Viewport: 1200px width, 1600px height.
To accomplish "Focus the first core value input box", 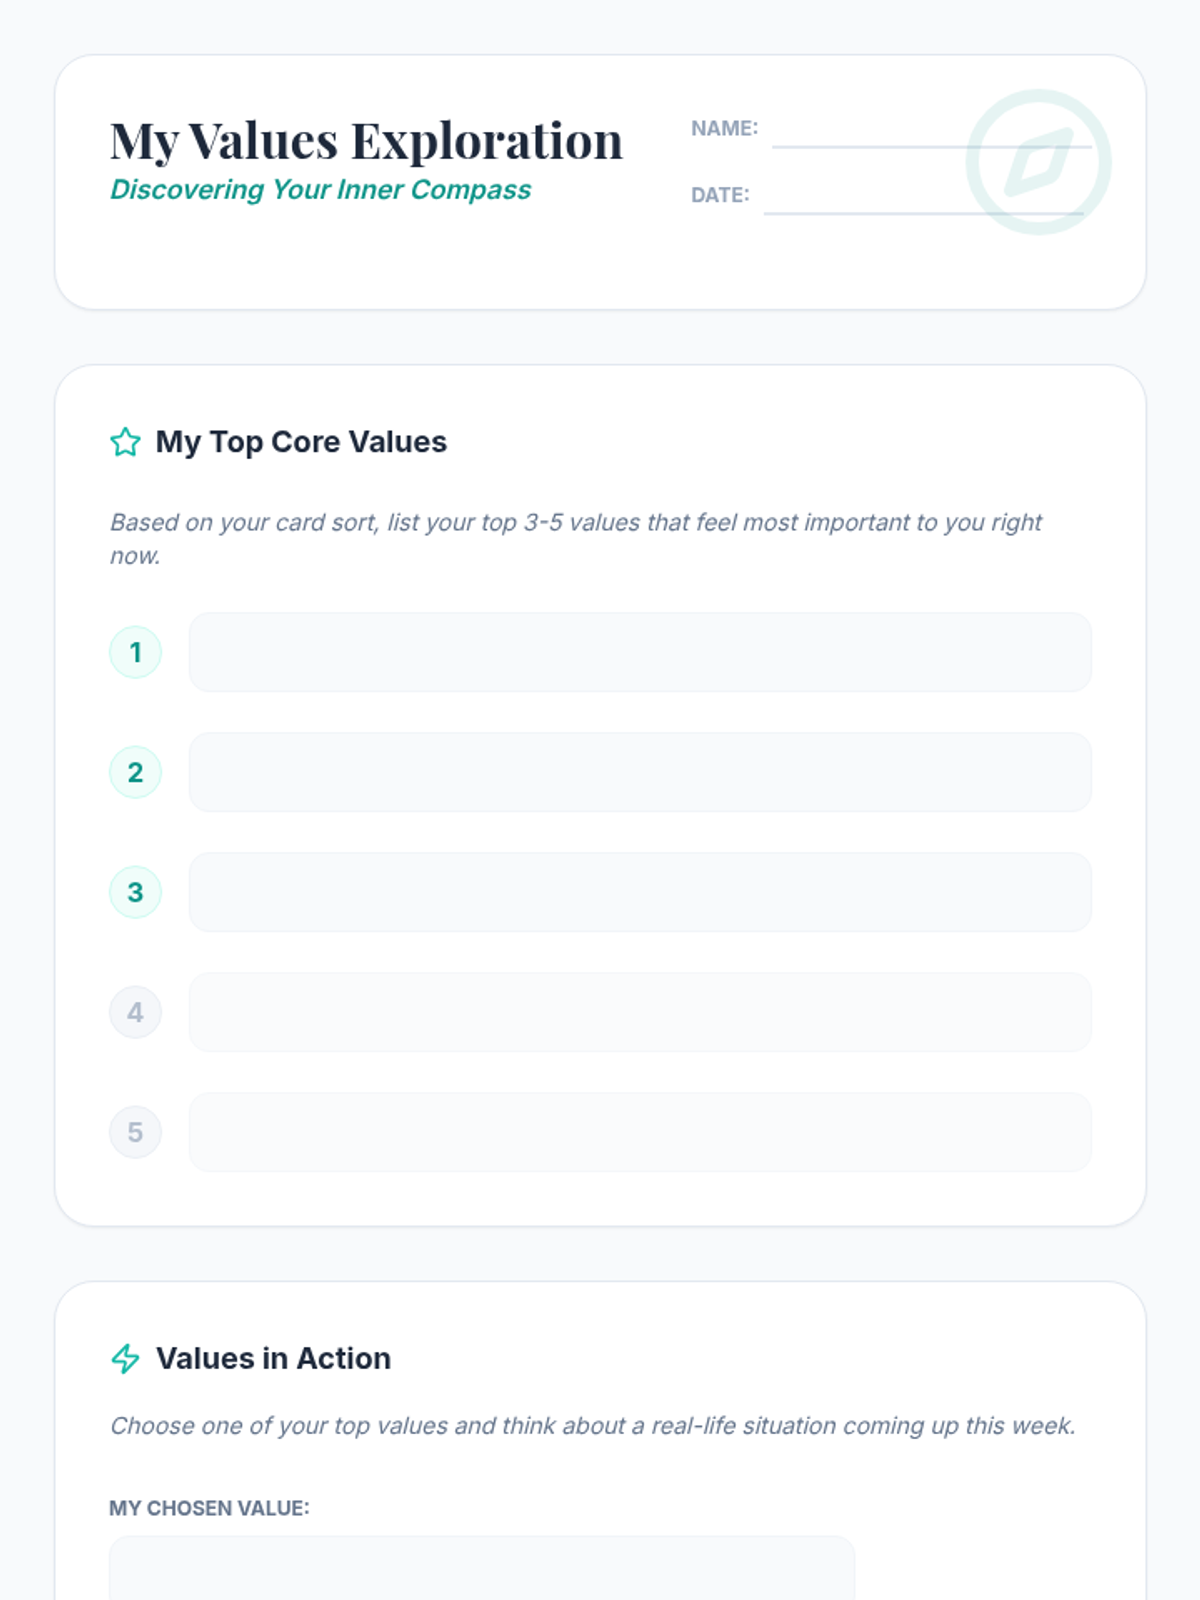I will [640, 652].
